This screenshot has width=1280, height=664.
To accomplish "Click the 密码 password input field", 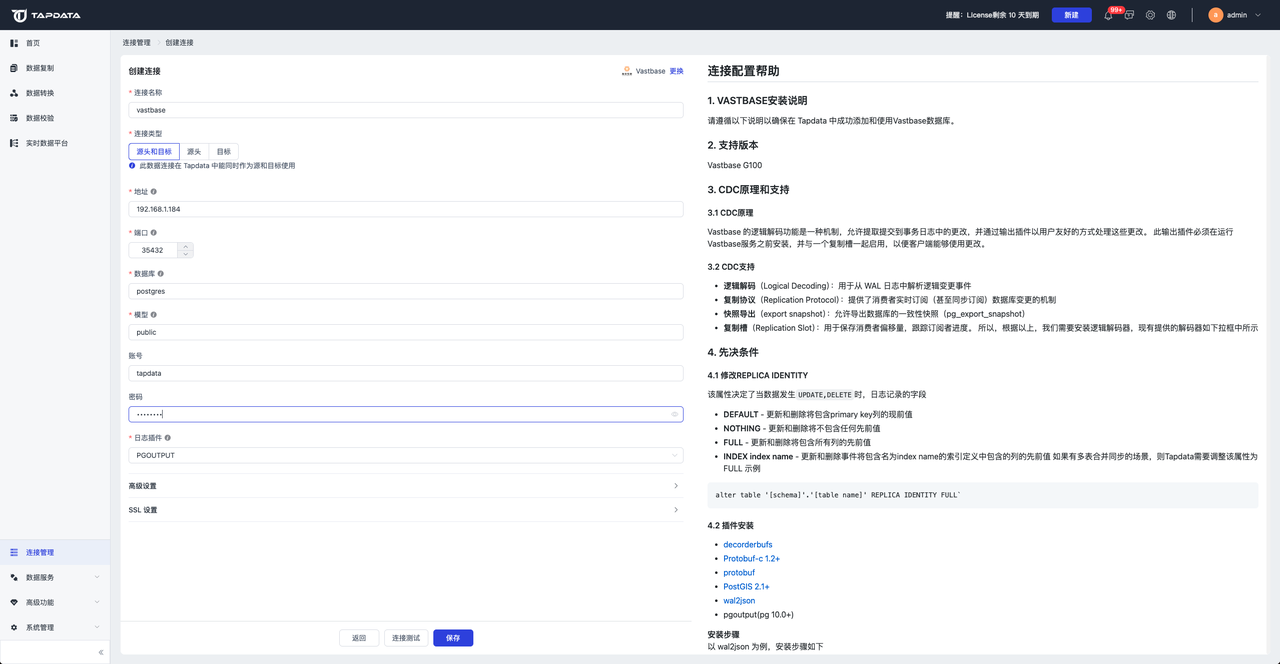I will click(x=406, y=414).
